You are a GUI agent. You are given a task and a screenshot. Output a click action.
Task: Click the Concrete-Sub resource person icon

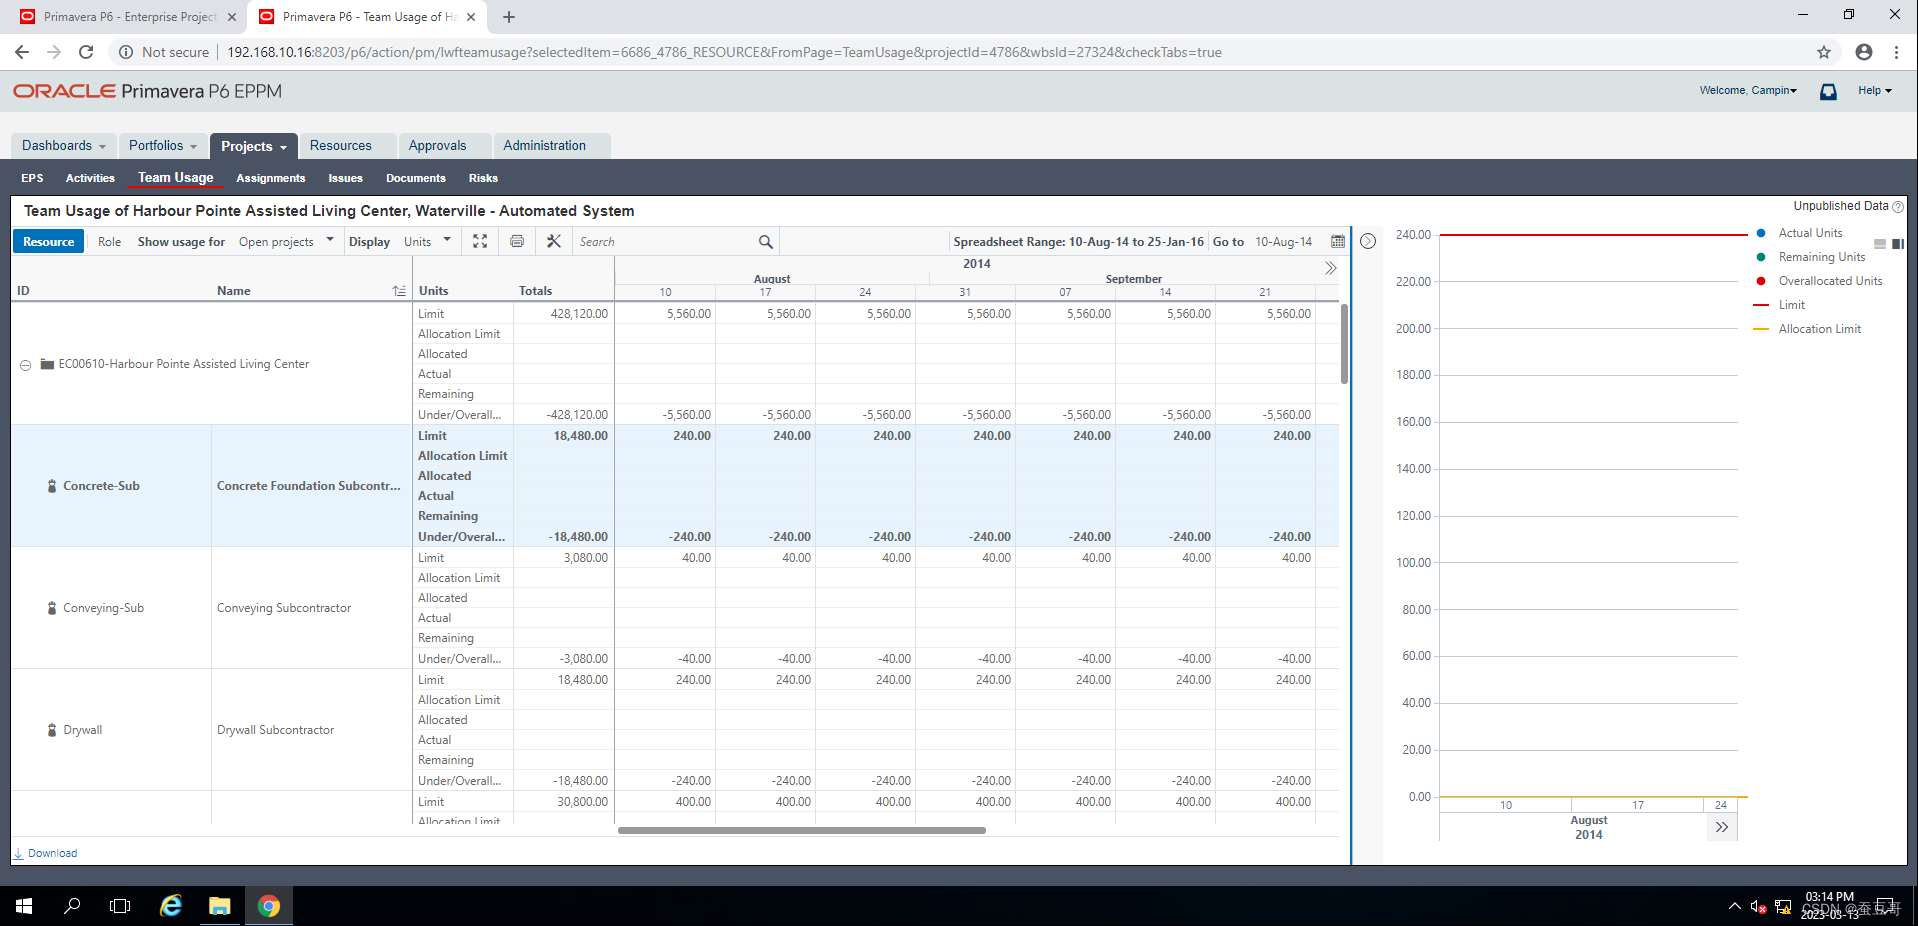[x=52, y=487]
